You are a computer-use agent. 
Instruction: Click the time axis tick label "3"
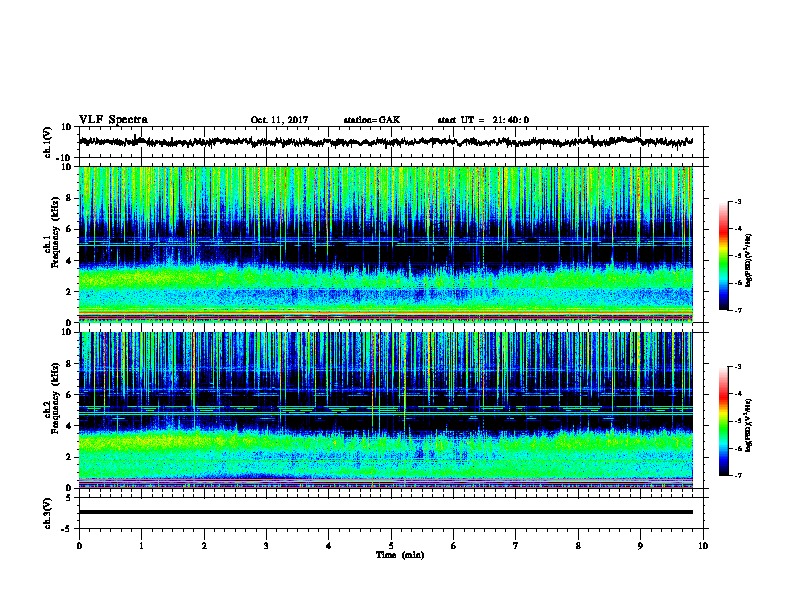tap(266, 546)
